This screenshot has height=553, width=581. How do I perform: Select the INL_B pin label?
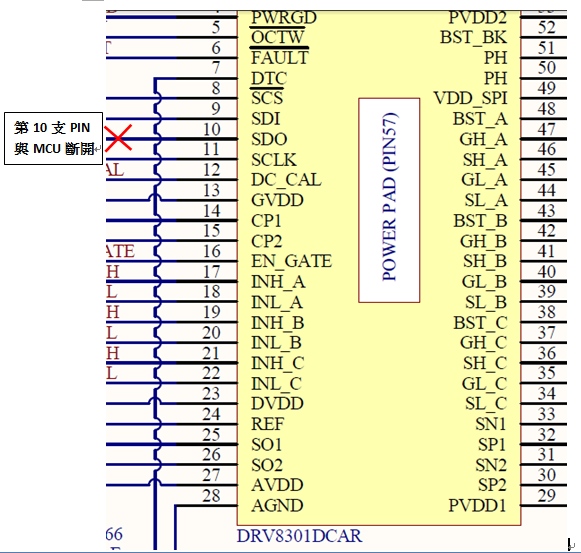pyautogui.click(x=276, y=343)
